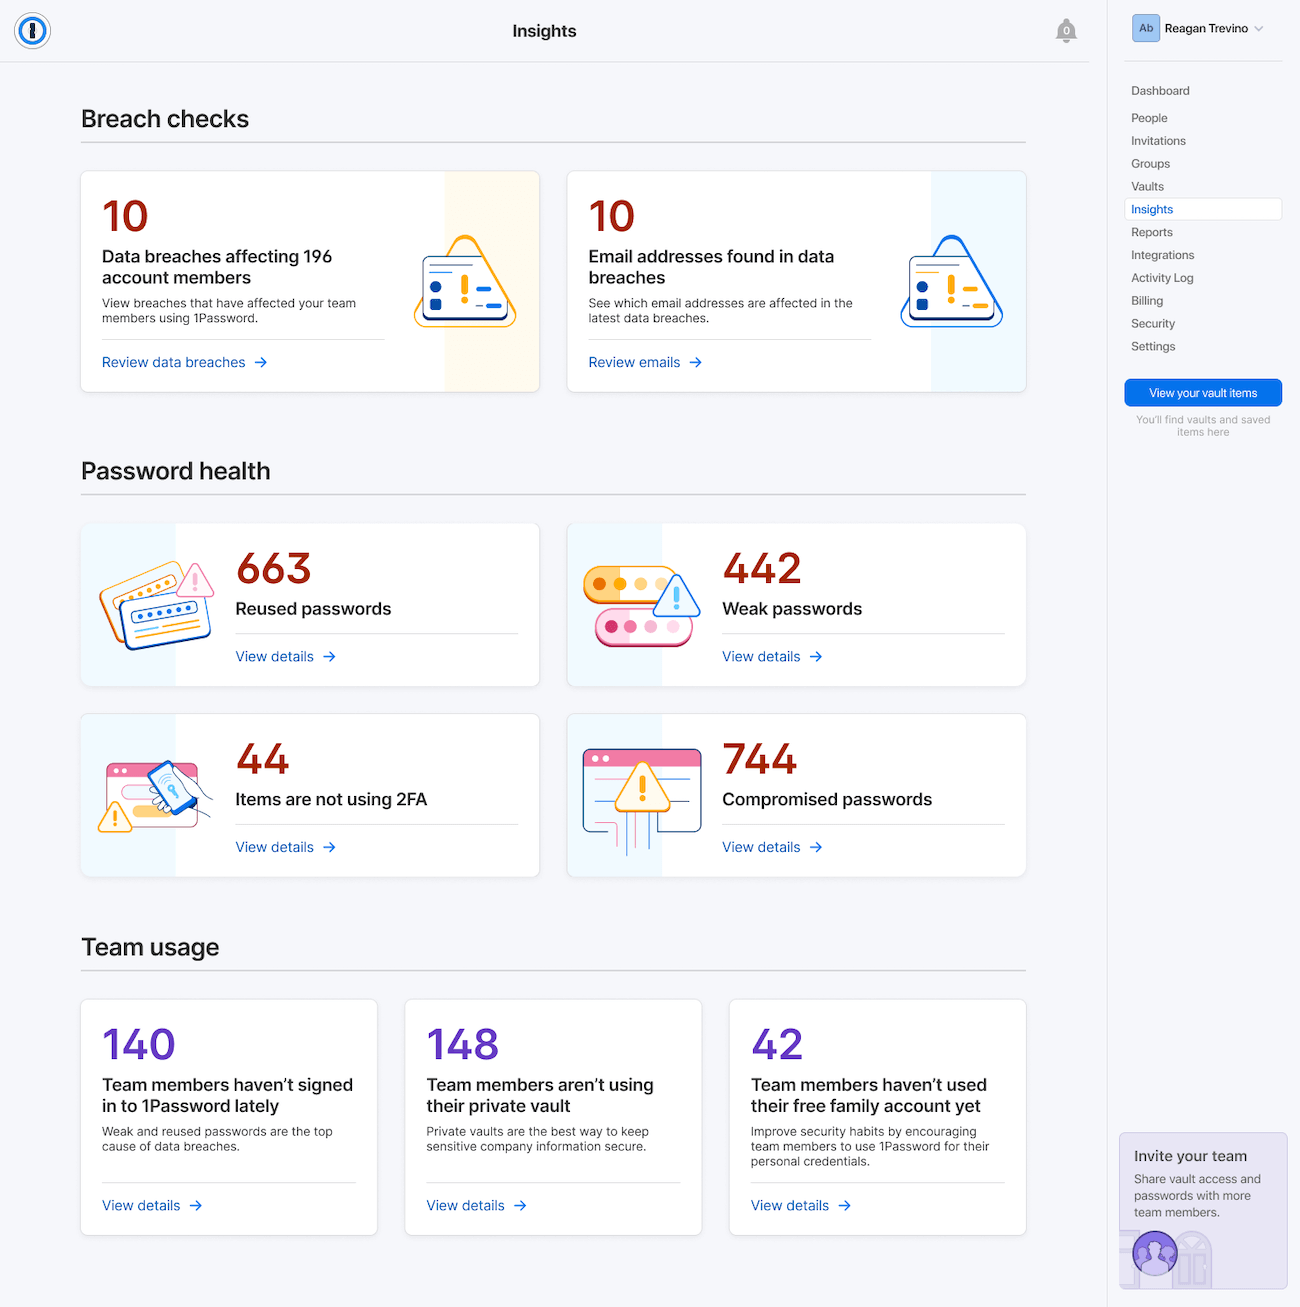Viewport: 1300px width, 1307px height.
Task: Go to the Vaults section
Action: pos(1147,186)
